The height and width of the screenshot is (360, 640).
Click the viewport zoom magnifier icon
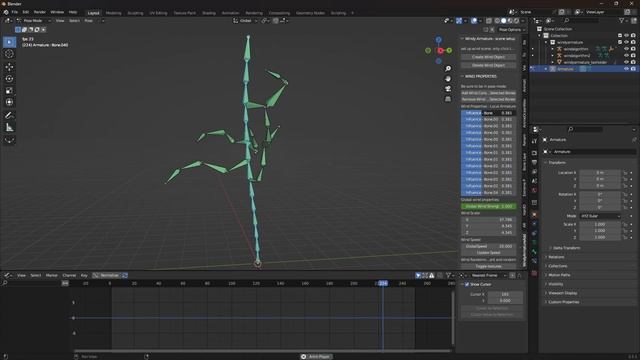tap(448, 69)
